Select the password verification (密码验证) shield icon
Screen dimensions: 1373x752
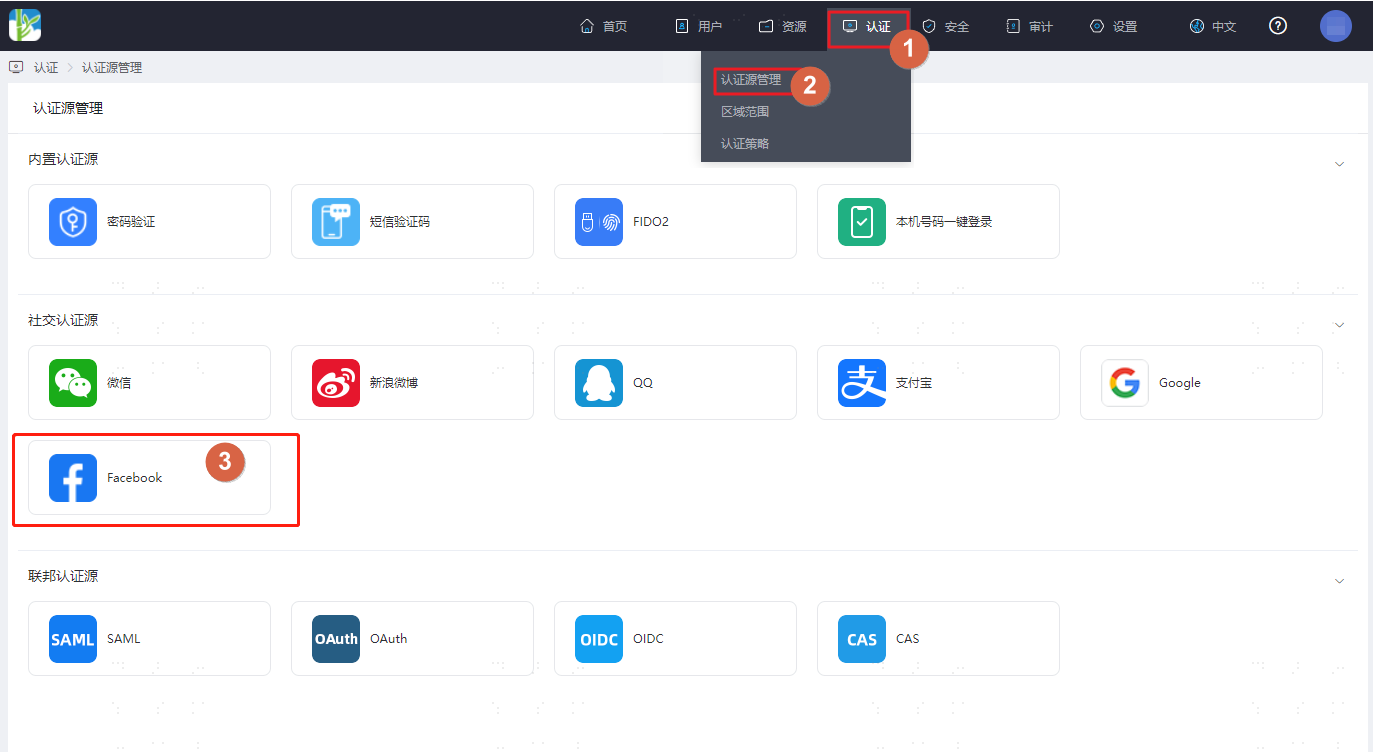[x=73, y=222]
